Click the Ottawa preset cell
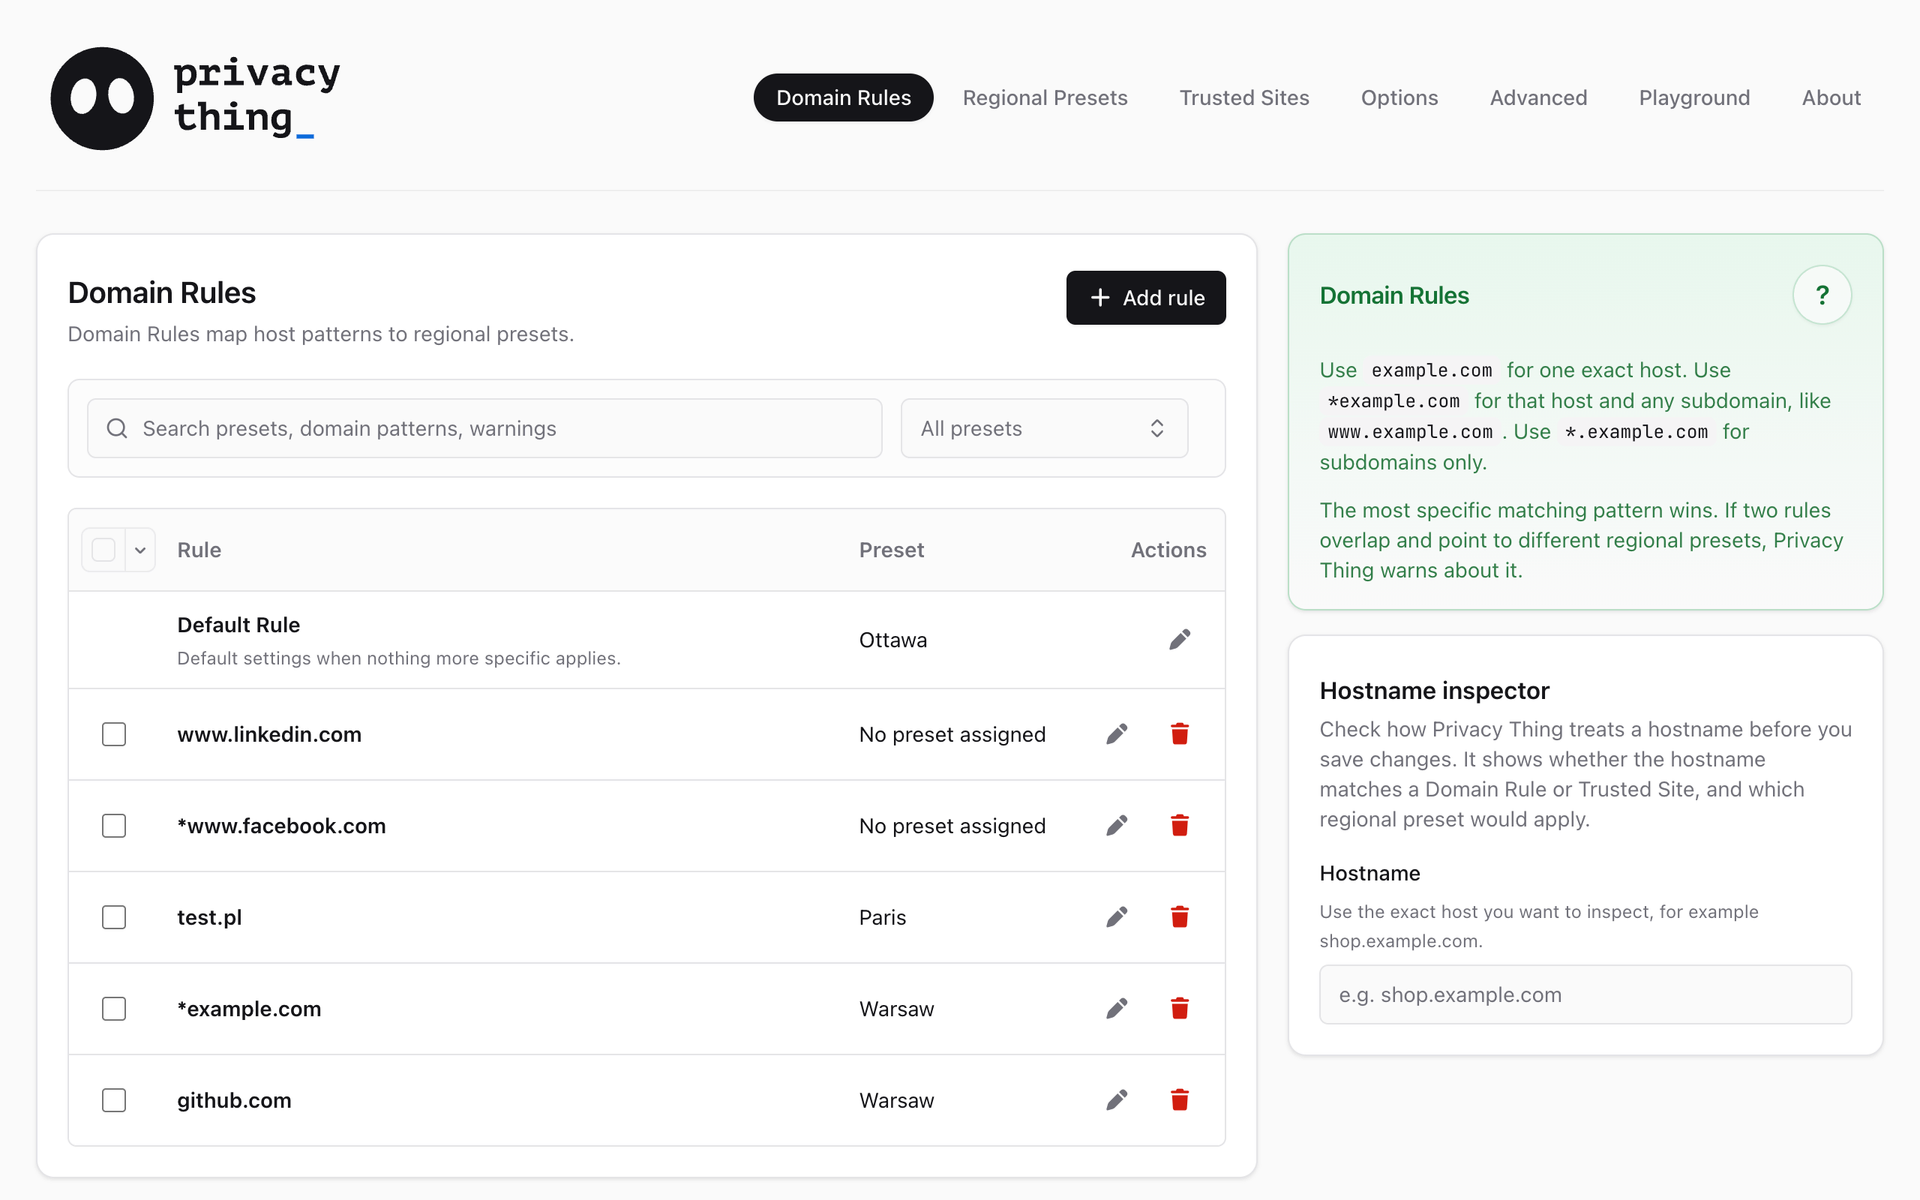1920x1200 pixels. (893, 640)
